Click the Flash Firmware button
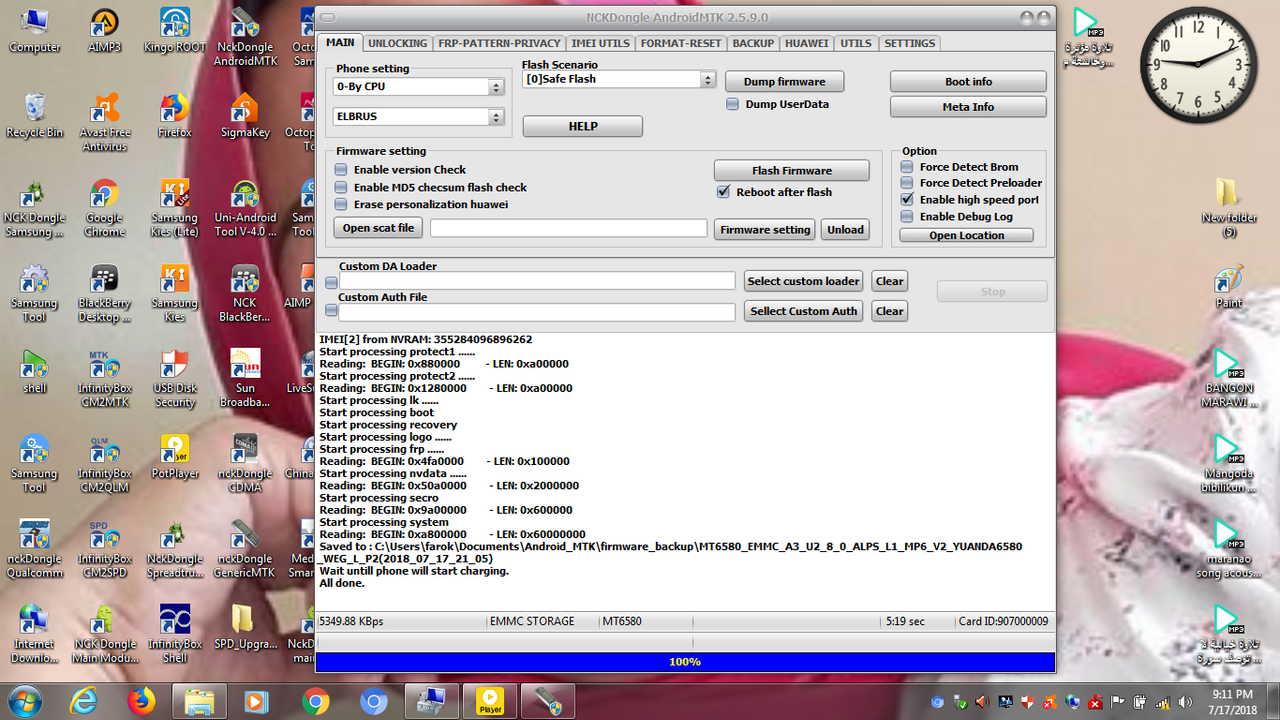1280x720 pixels. (x=792, y=171)
